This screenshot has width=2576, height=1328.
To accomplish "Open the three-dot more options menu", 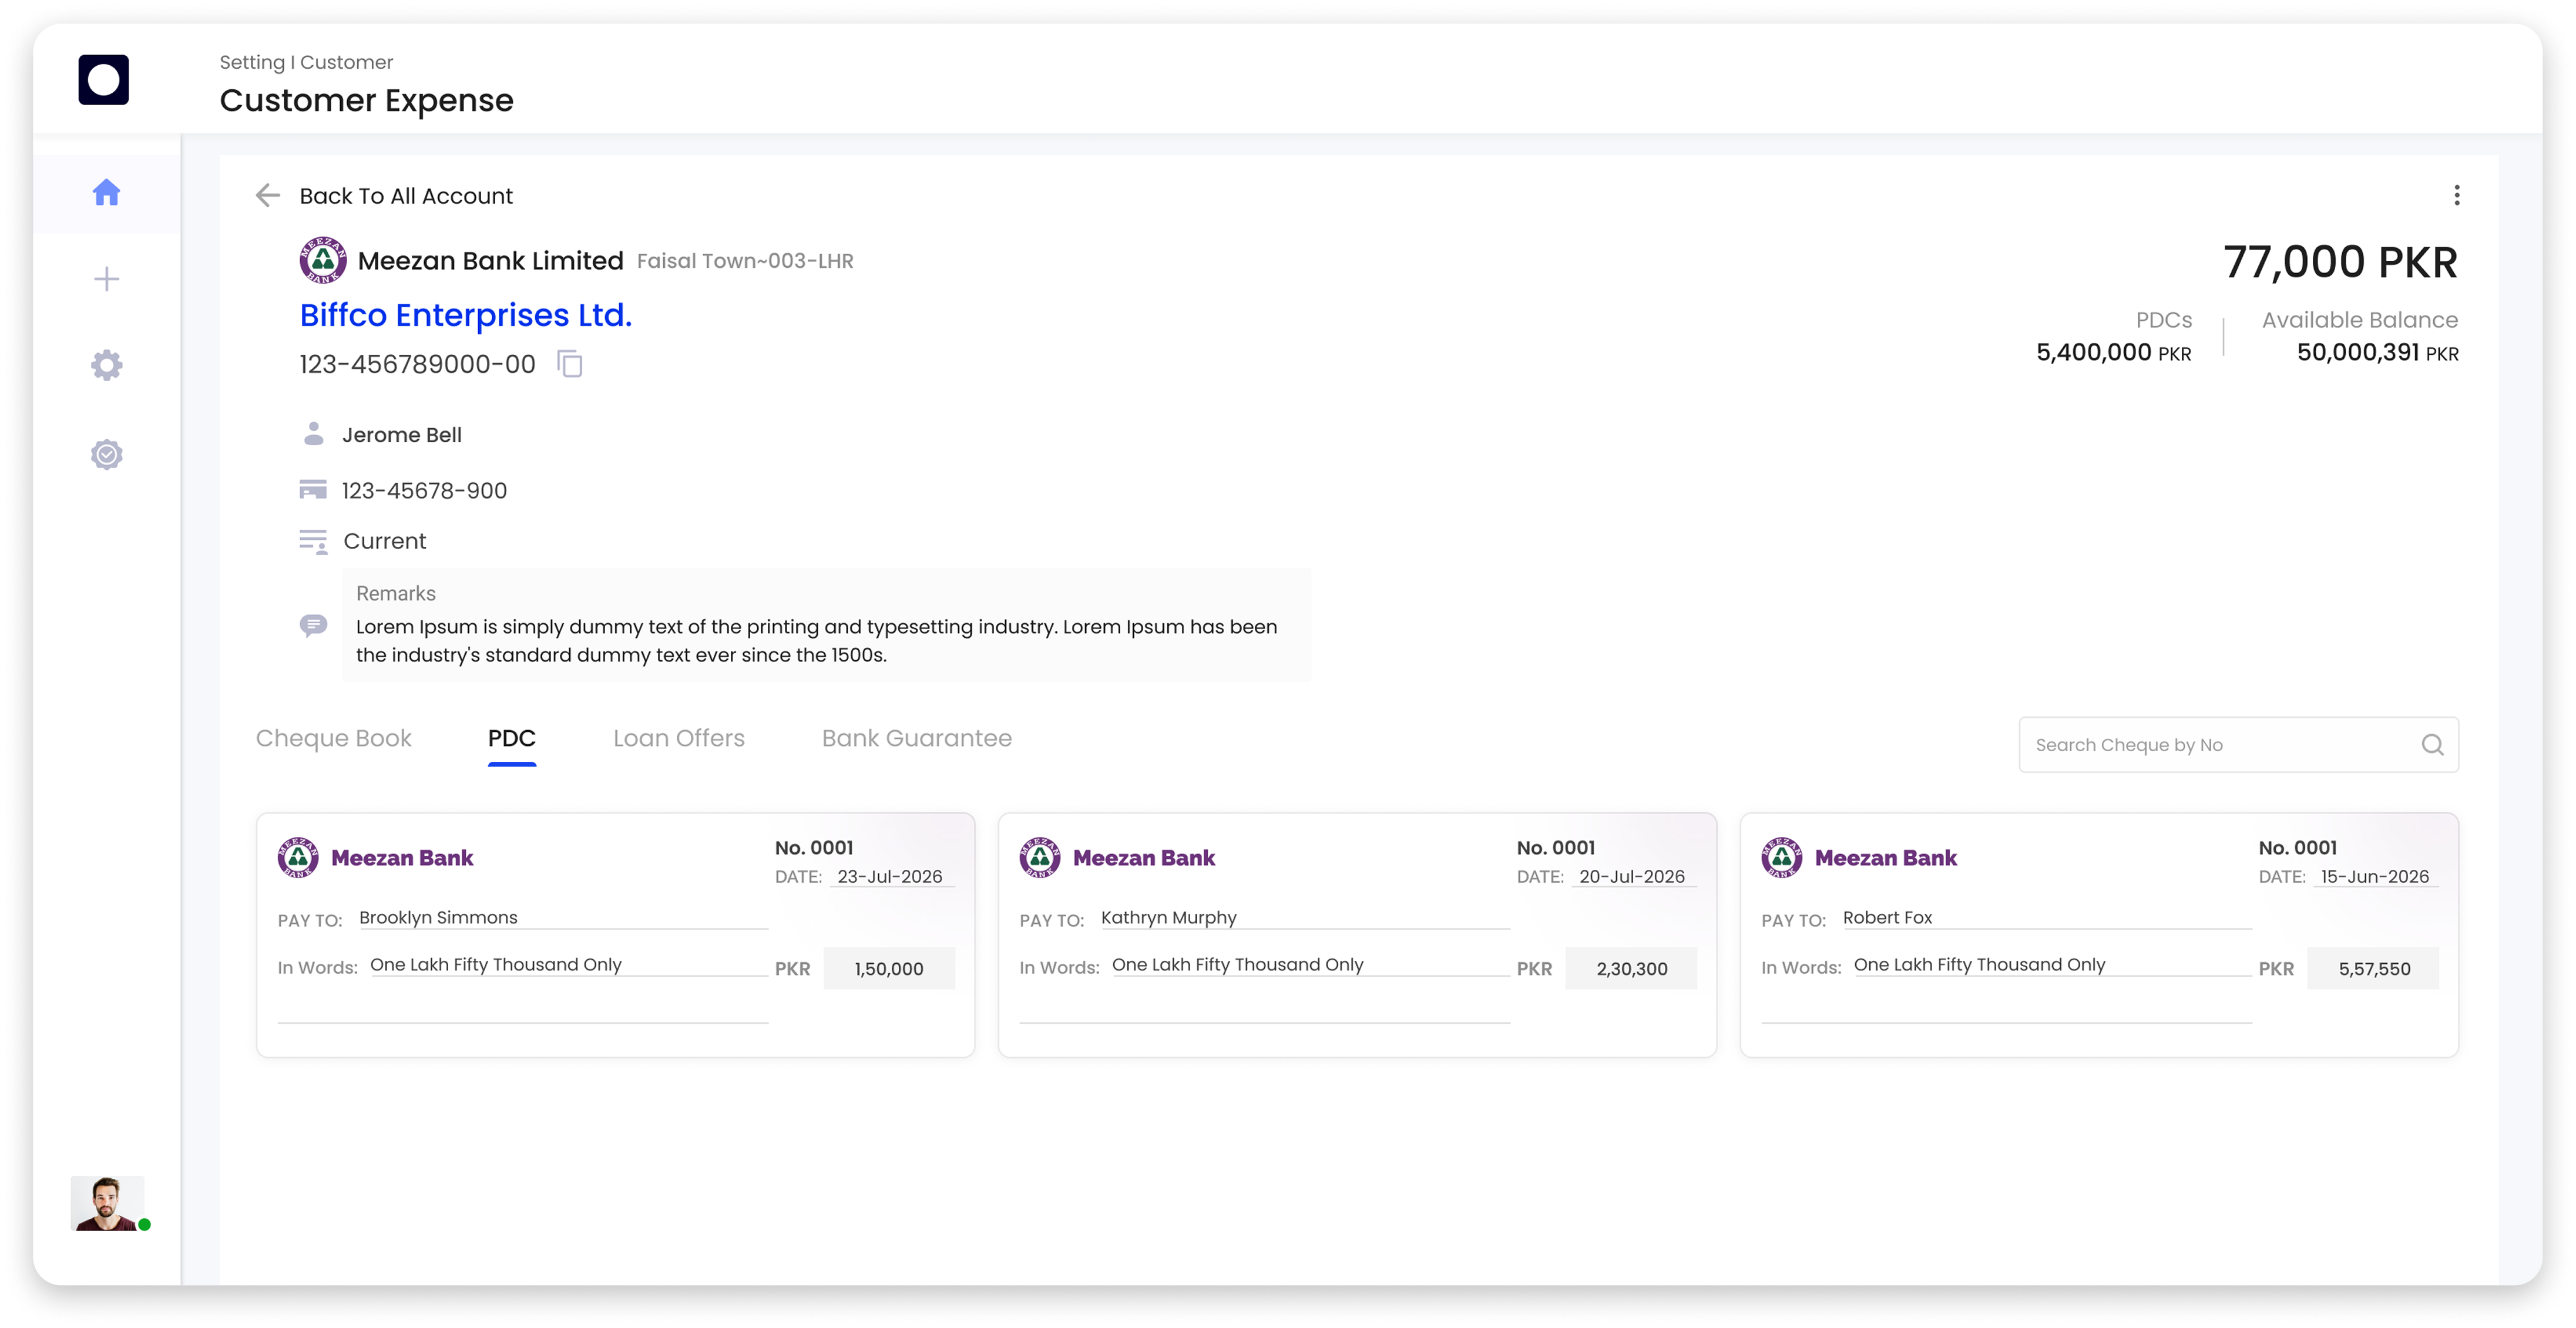I will tap(2456, 195).
